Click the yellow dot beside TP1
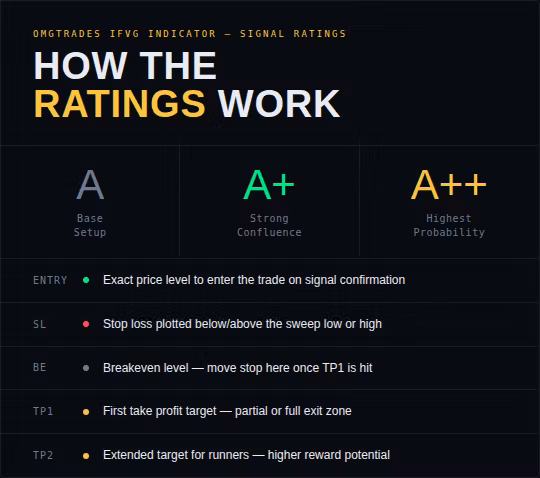This screenshot has width=540, height=478. [x=86, y=412]
